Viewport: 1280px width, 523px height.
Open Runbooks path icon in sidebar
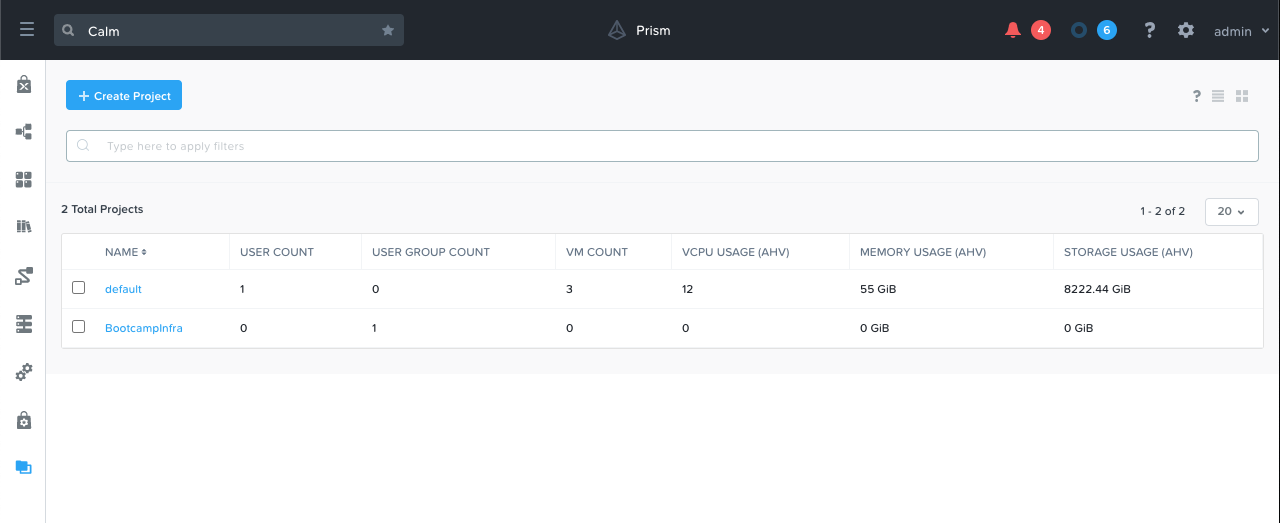24,276
